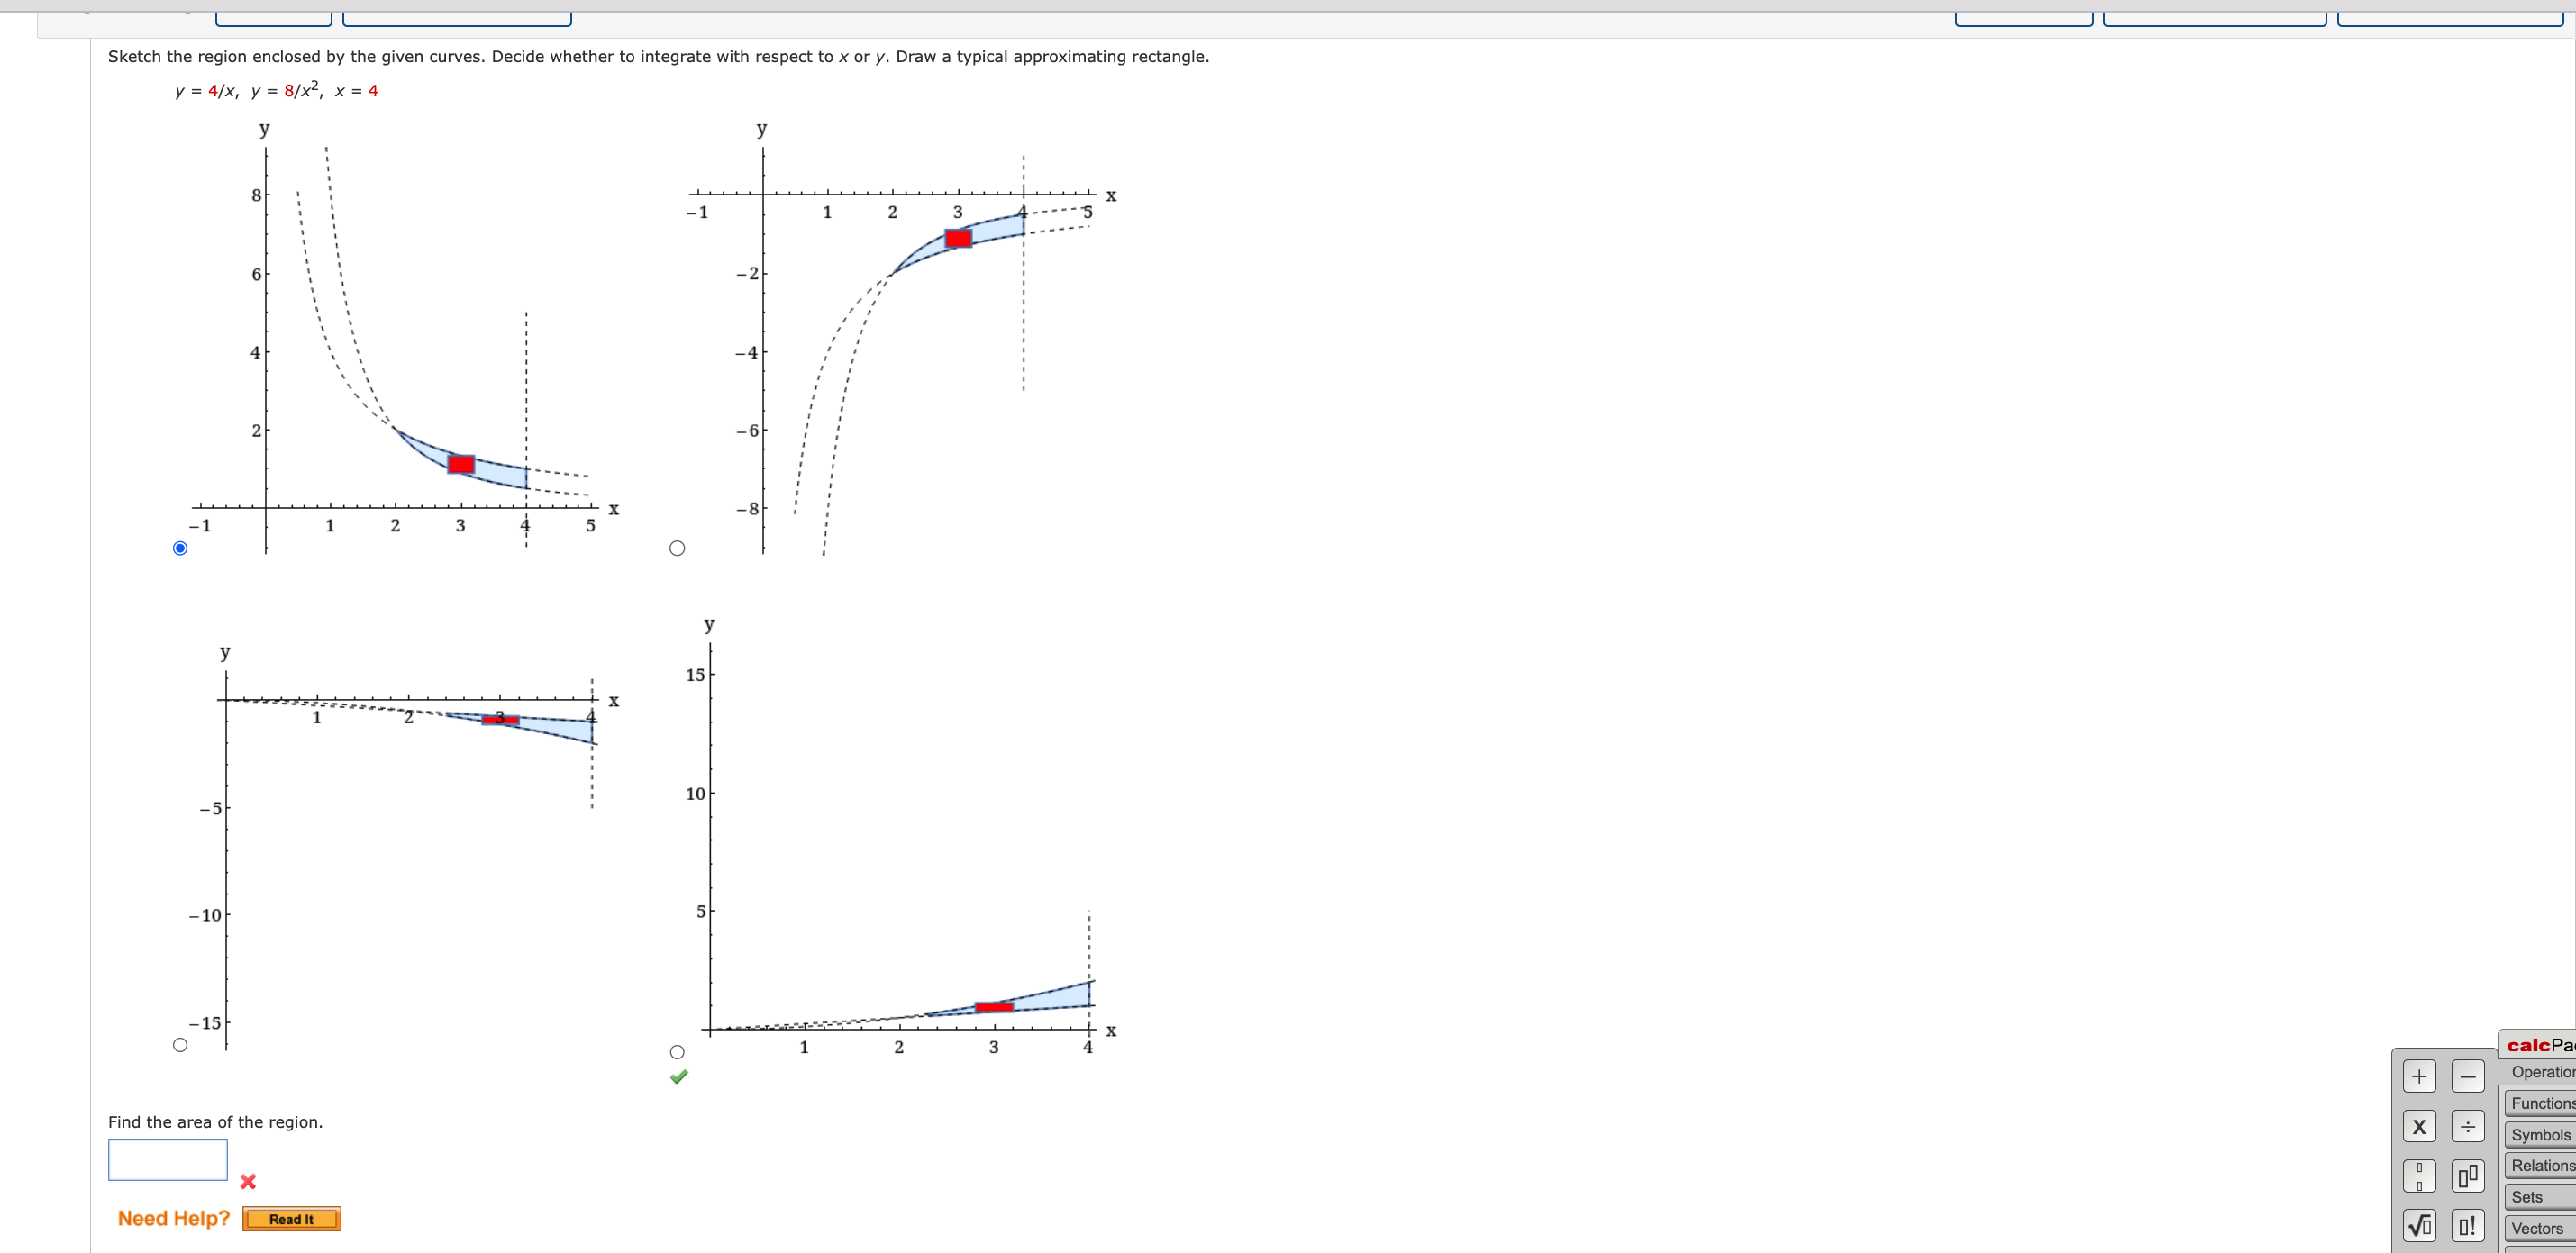Viewport: 2576px width, 1253px height.
Task: Insert a square root symbol
Action: pyautogui.click(x=2421, y=1227)
